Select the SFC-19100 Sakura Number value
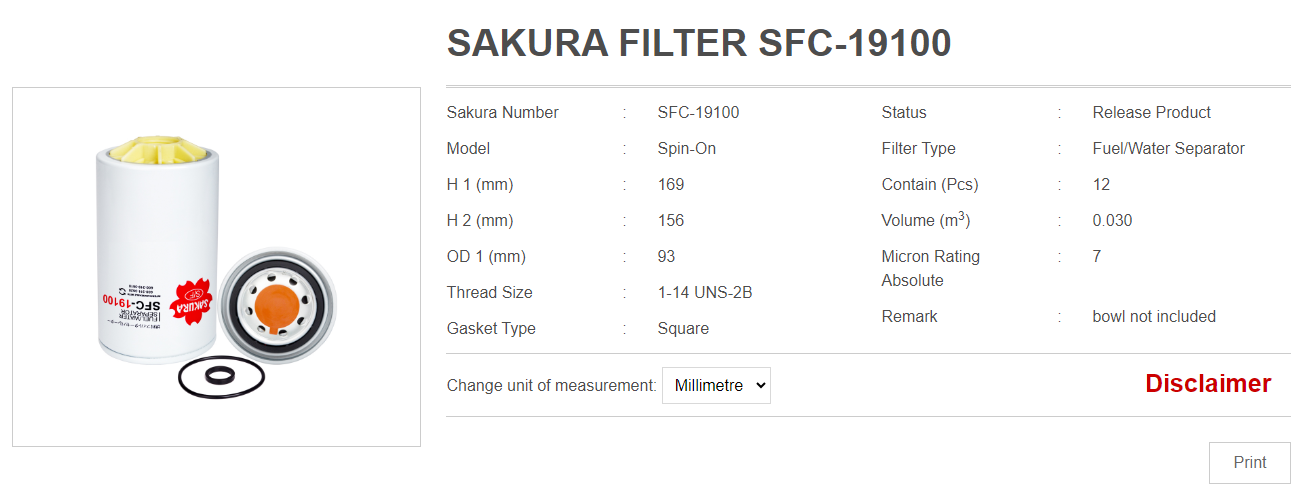 pos(698,113)
